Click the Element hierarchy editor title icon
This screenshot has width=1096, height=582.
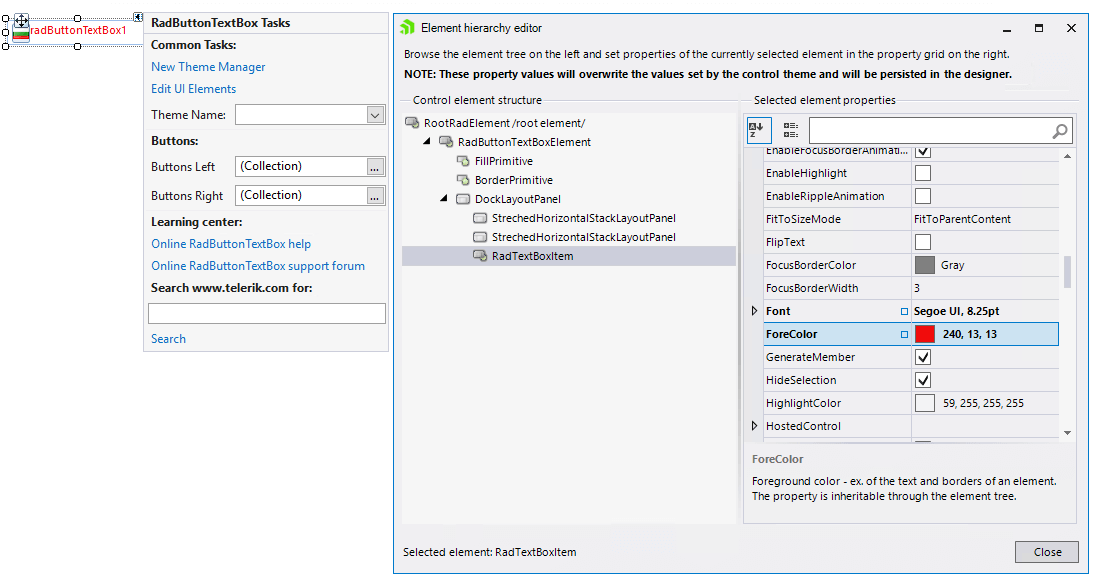point(407,28)
